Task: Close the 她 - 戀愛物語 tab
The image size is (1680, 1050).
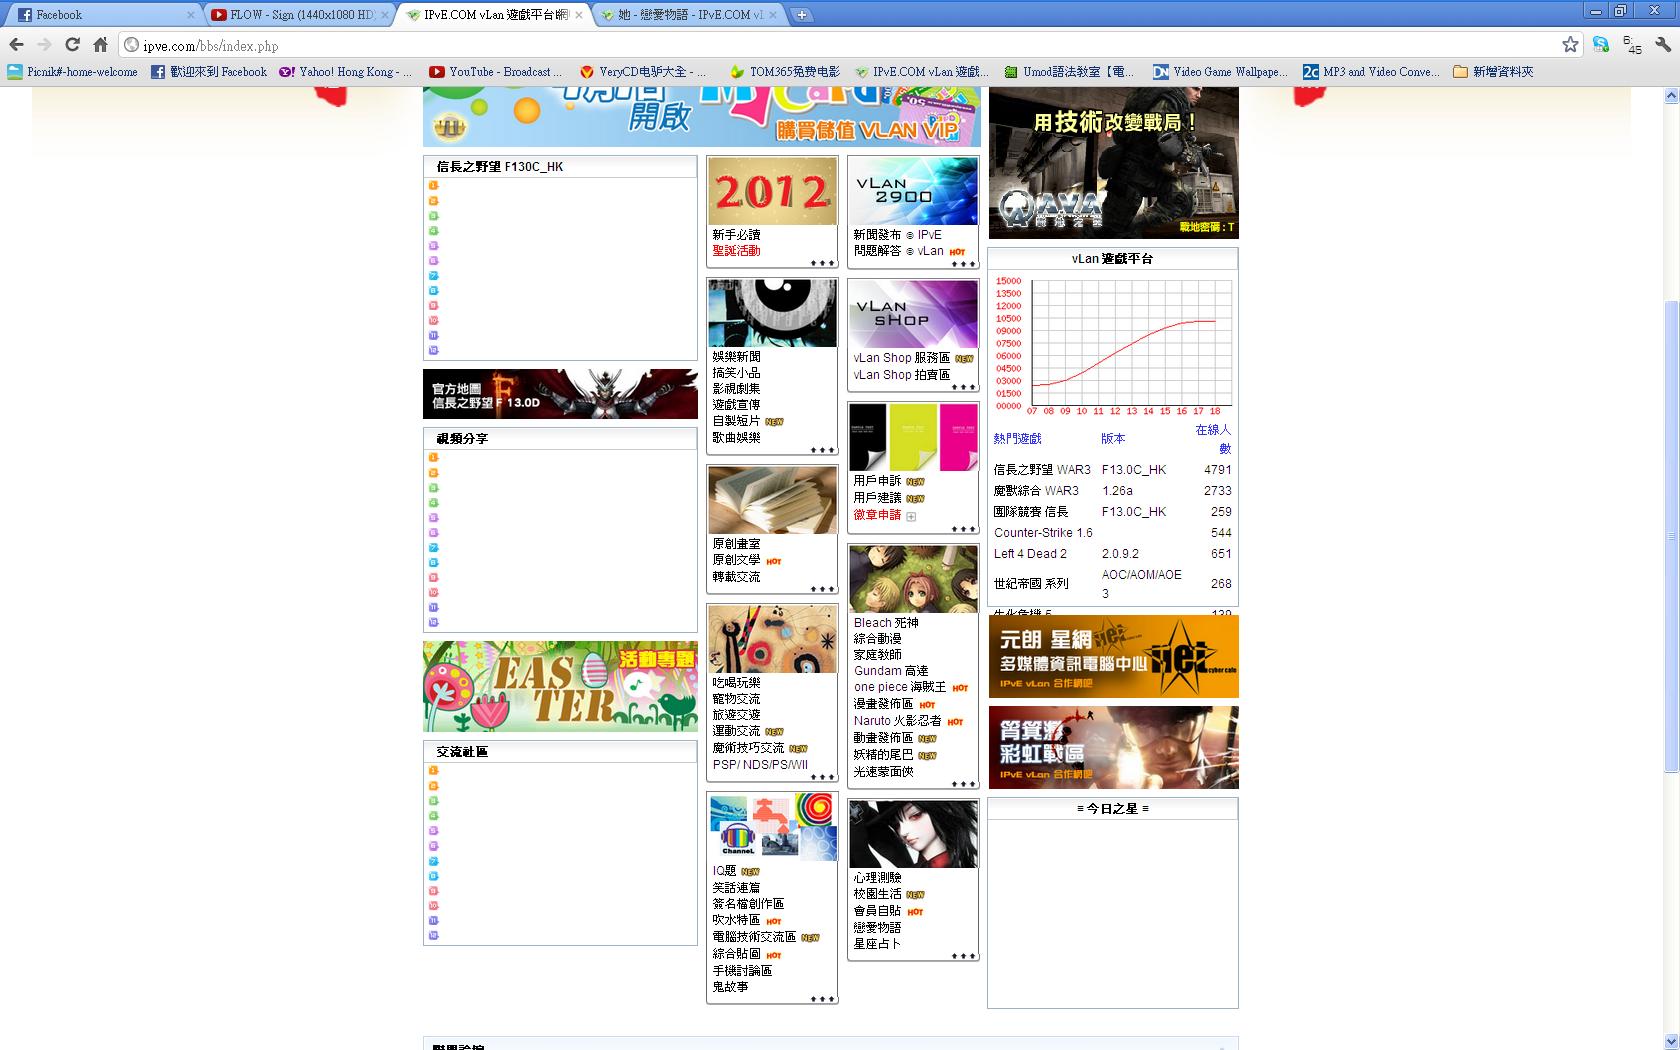Action: (x=773, y=15)
